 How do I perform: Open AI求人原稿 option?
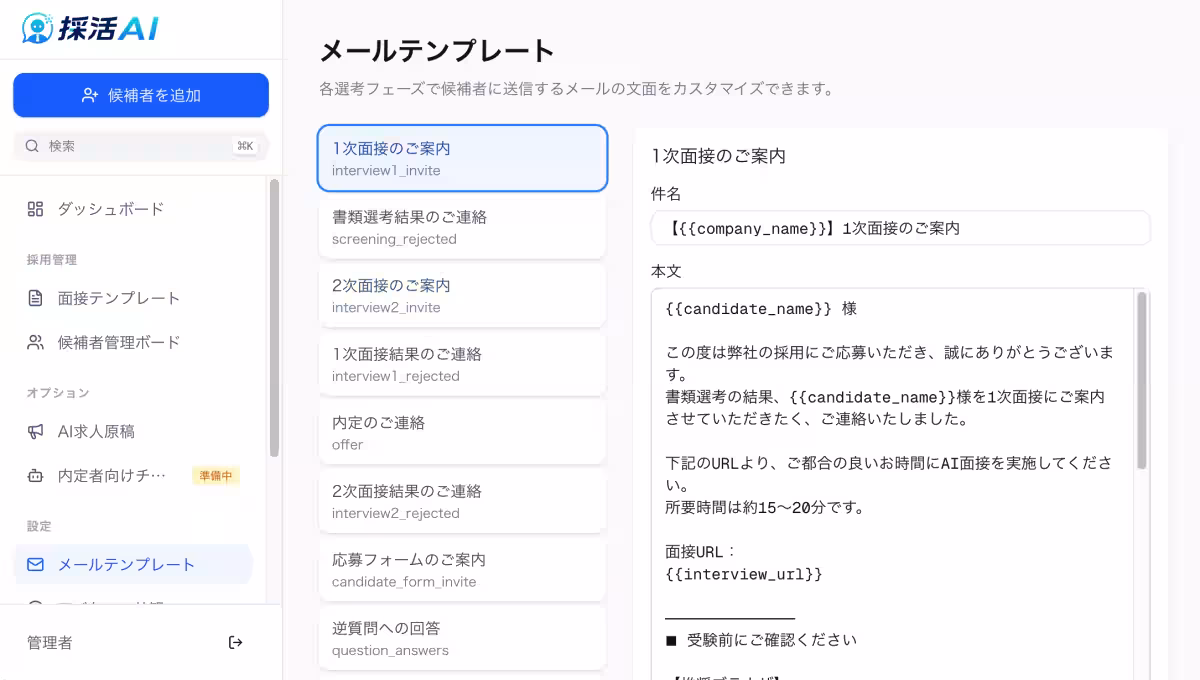coord(133,431)
